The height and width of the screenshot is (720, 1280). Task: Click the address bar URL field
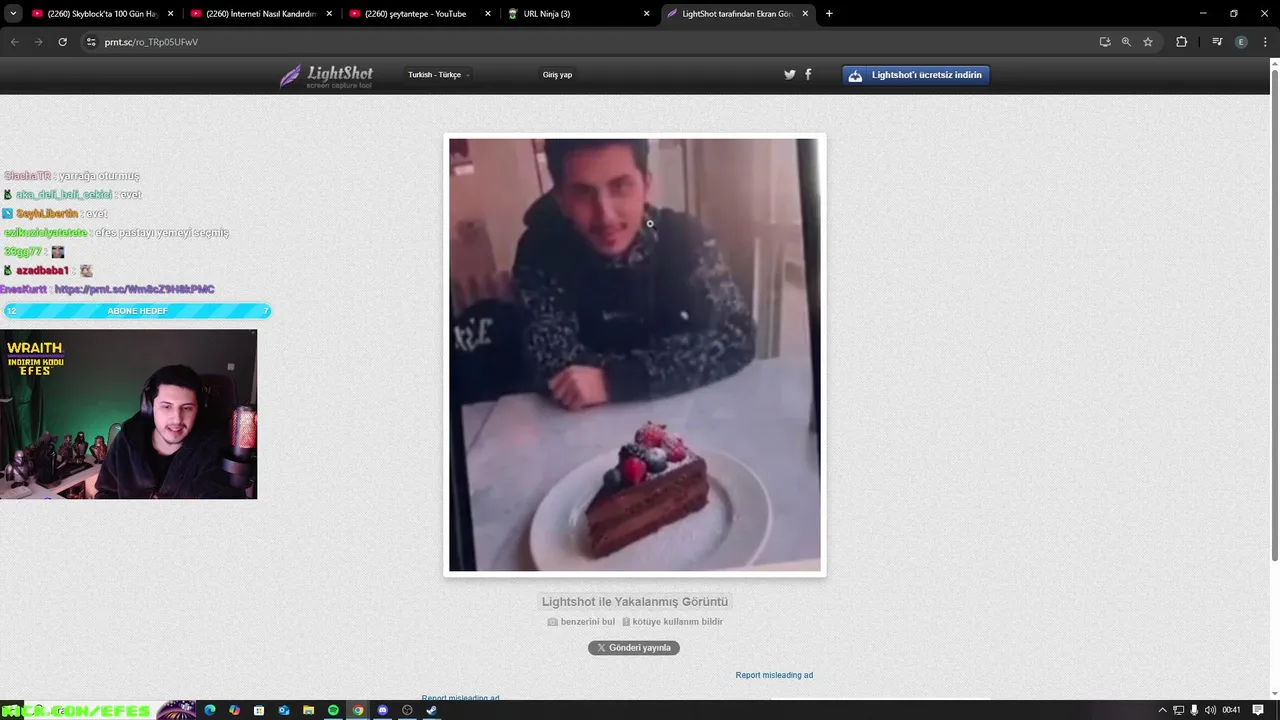click(590, 42)
